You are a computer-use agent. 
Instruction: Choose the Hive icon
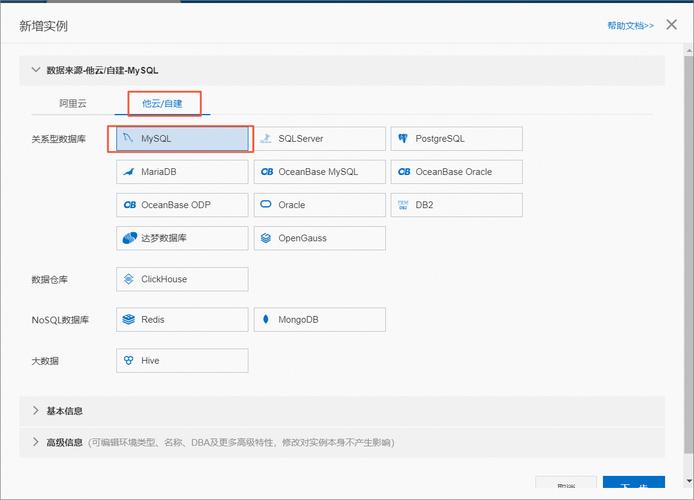point(128,360)
